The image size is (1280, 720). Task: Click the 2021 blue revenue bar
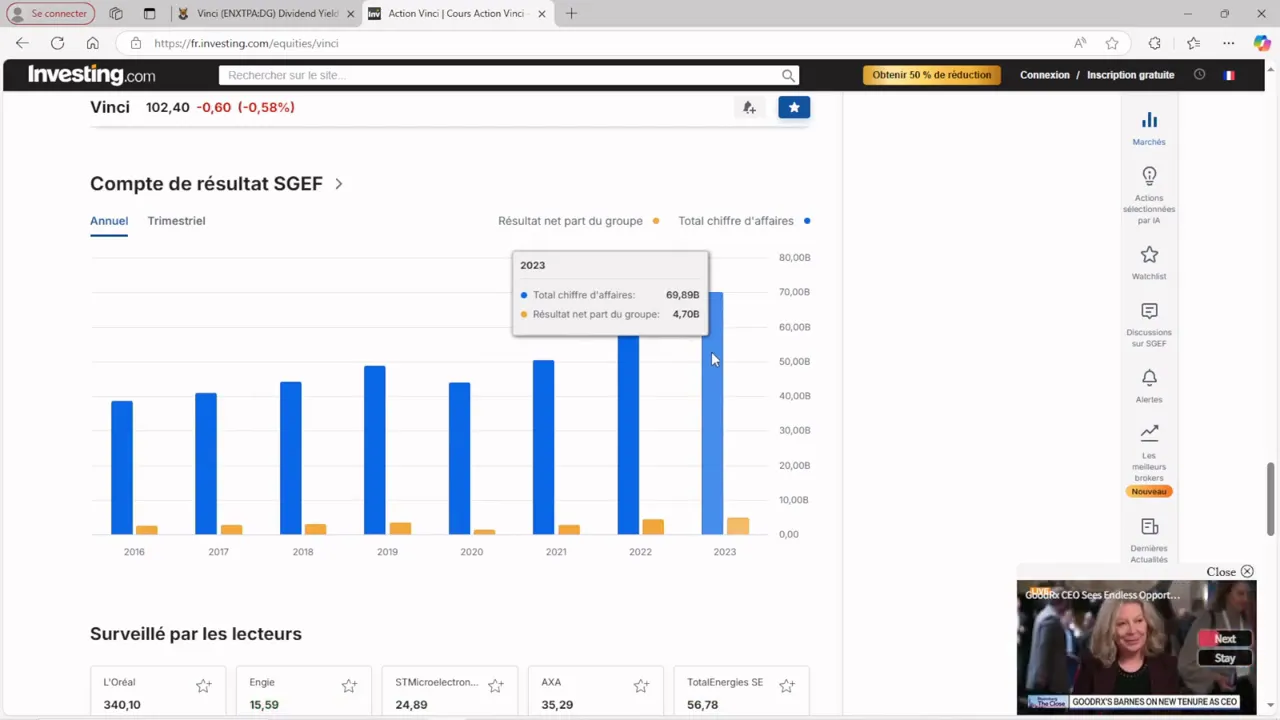pos(543,447)
